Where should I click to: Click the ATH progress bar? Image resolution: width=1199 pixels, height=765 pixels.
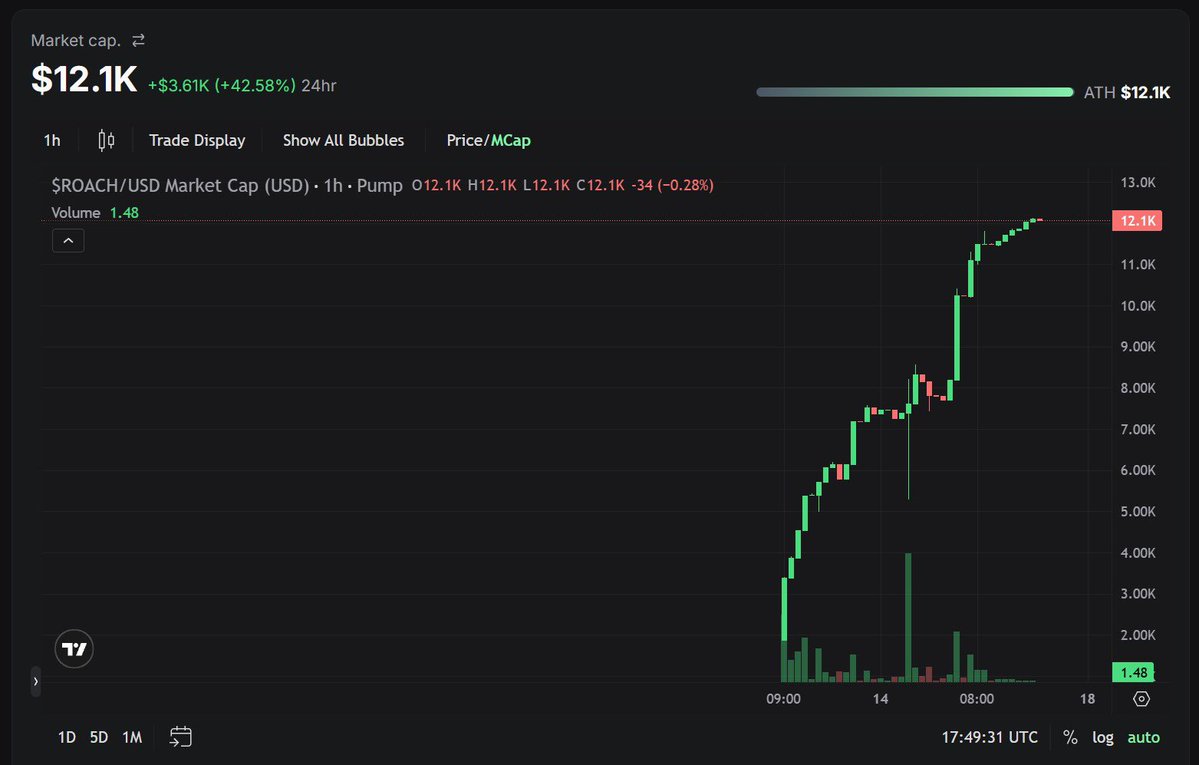click(x=915, y=92)
